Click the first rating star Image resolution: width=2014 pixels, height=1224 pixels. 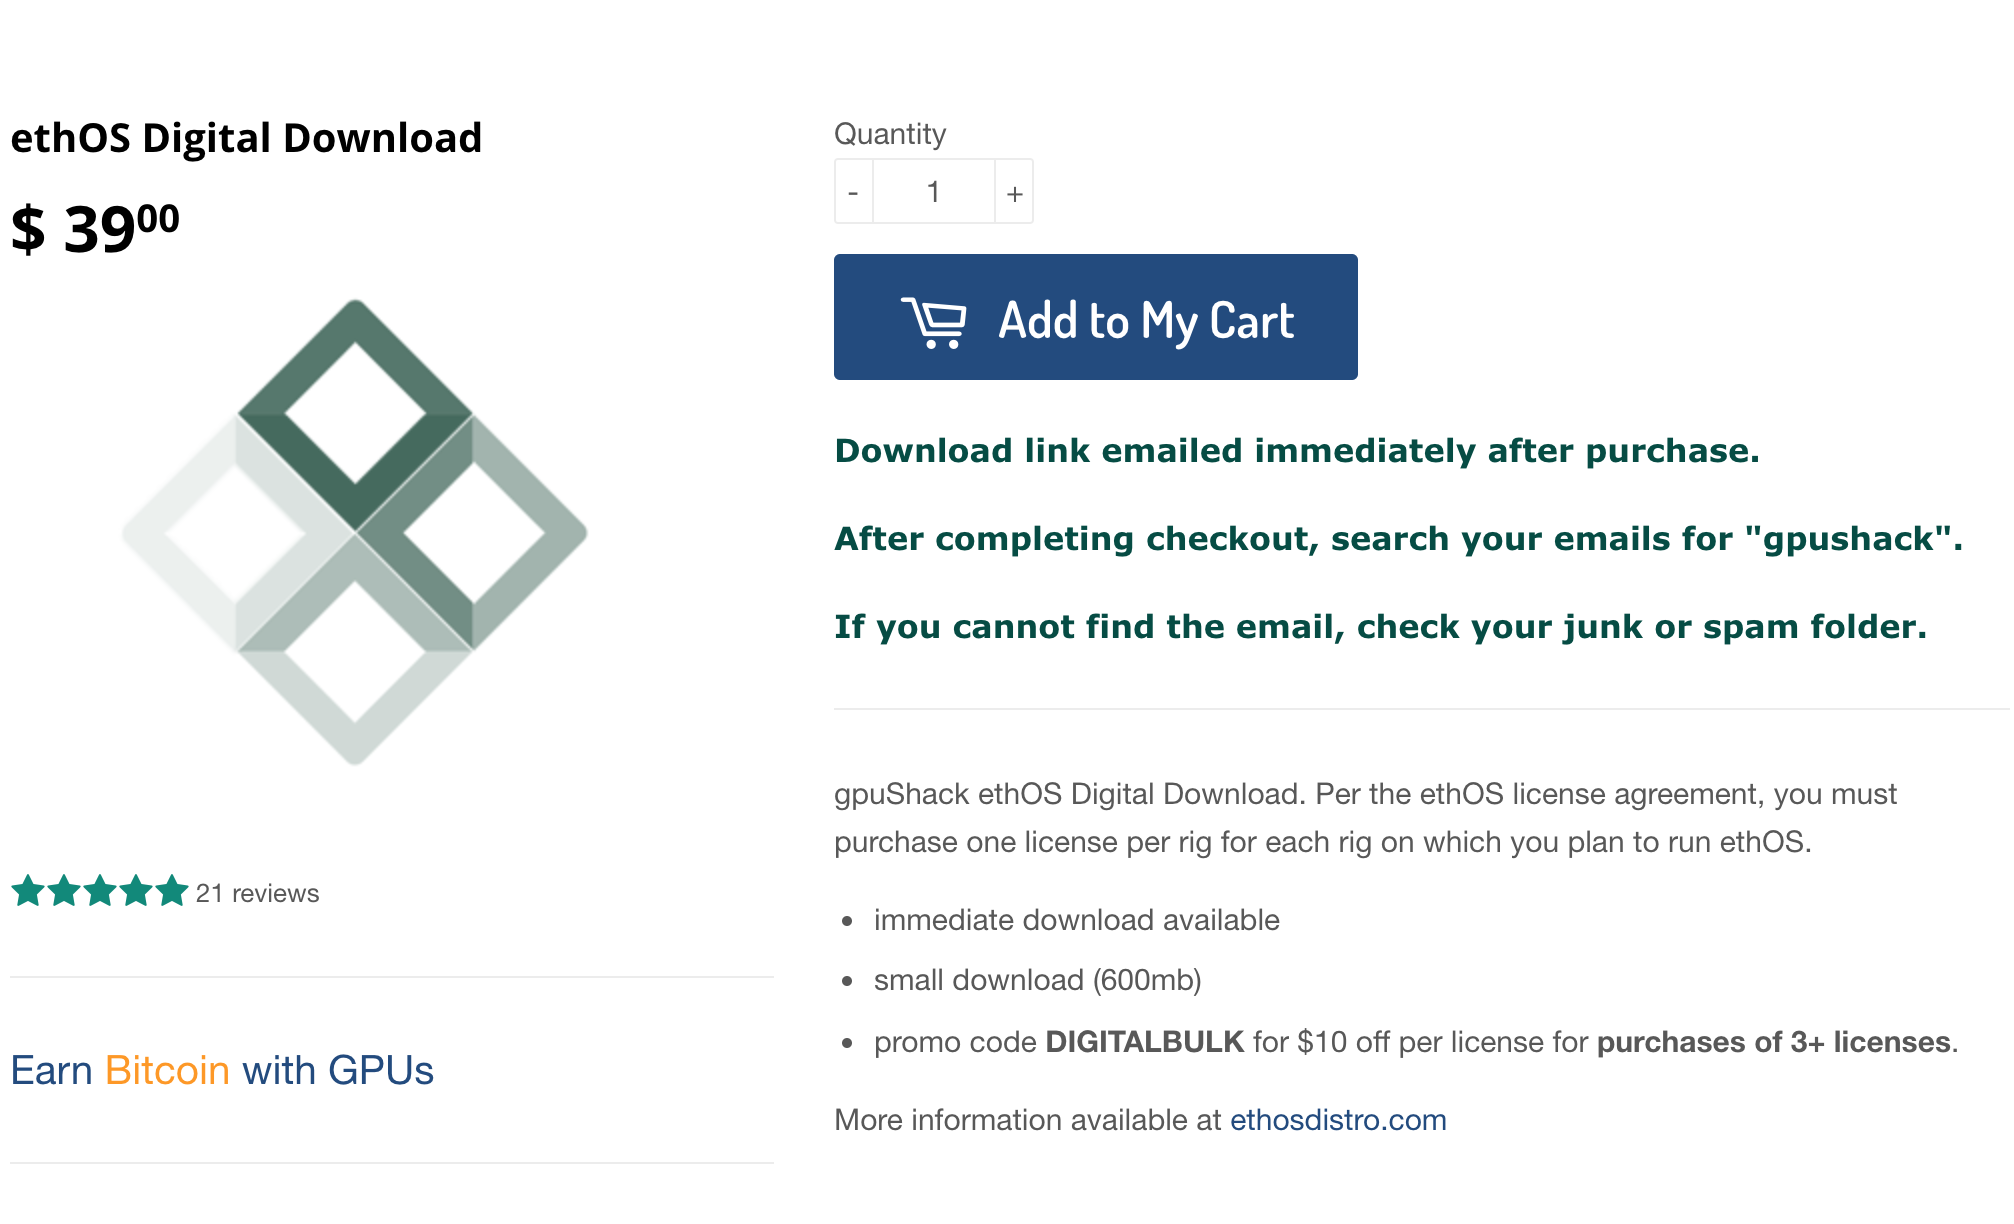[x=28, y=891]
